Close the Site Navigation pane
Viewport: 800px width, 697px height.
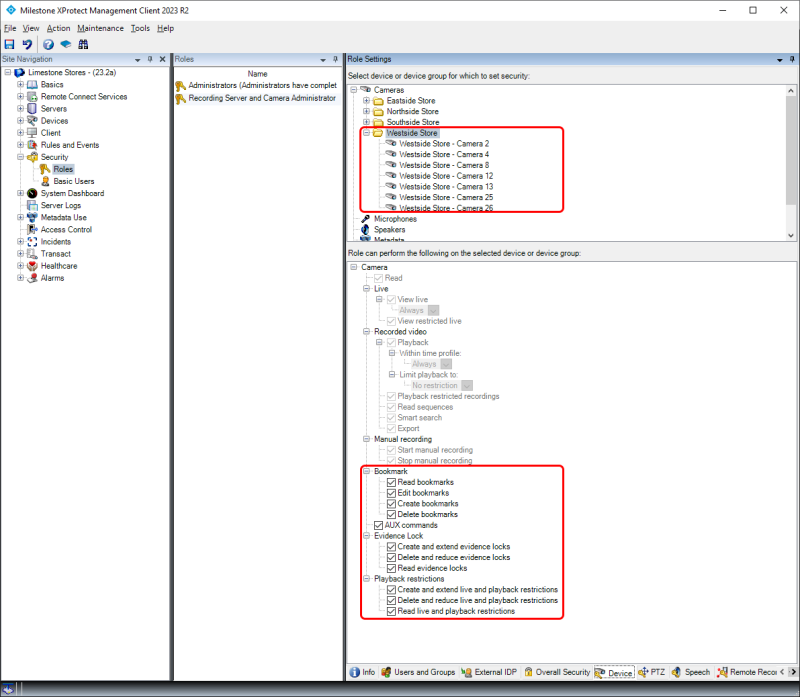click(162, 59)
